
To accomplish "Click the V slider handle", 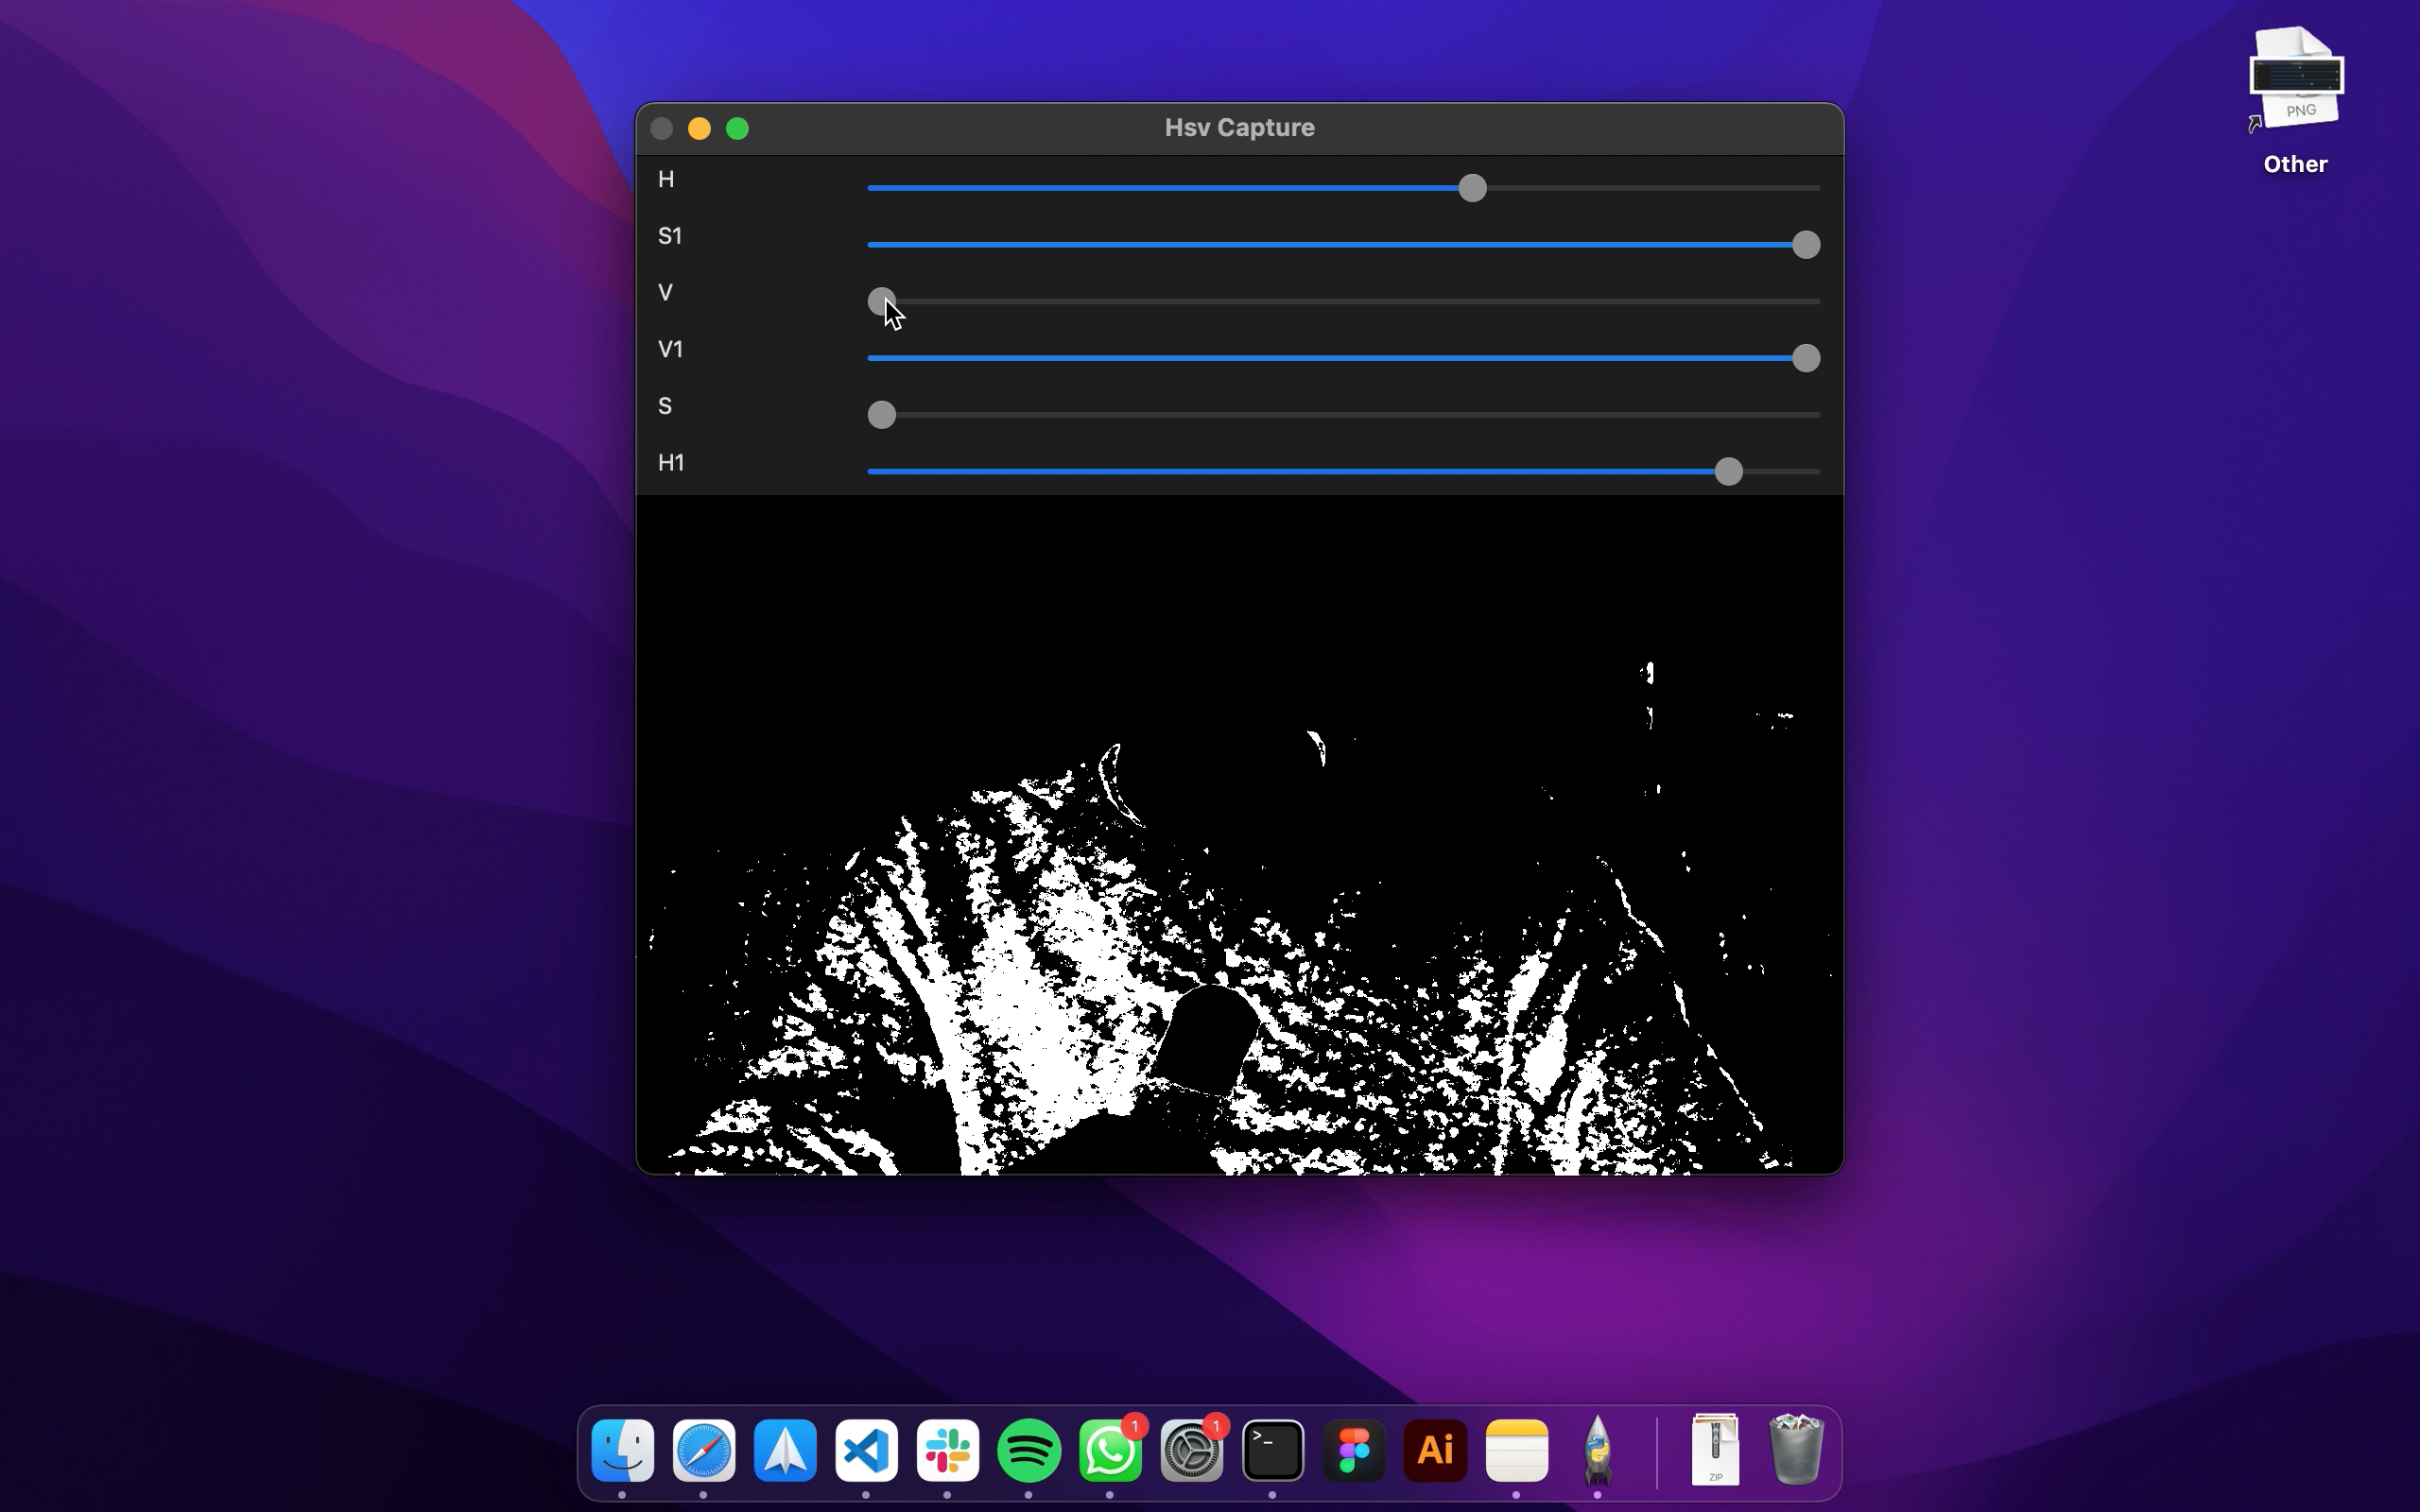I will coord(881,301).
